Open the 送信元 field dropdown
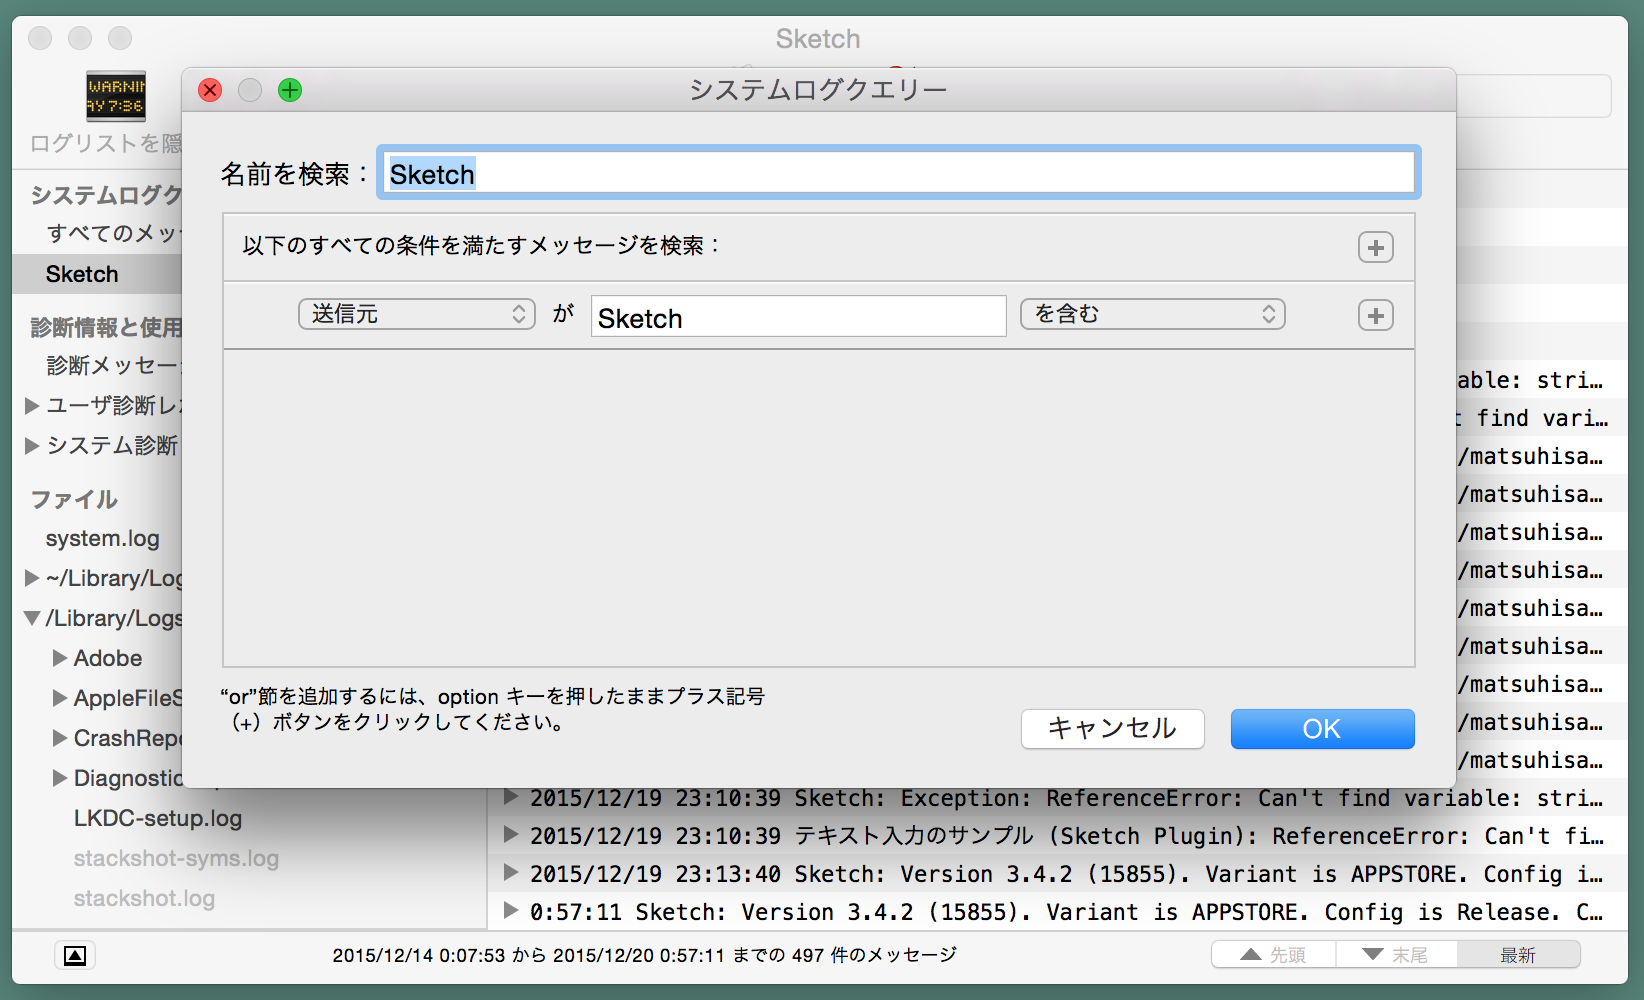The image size is (1644, 1000). click(x=417, y=314)
